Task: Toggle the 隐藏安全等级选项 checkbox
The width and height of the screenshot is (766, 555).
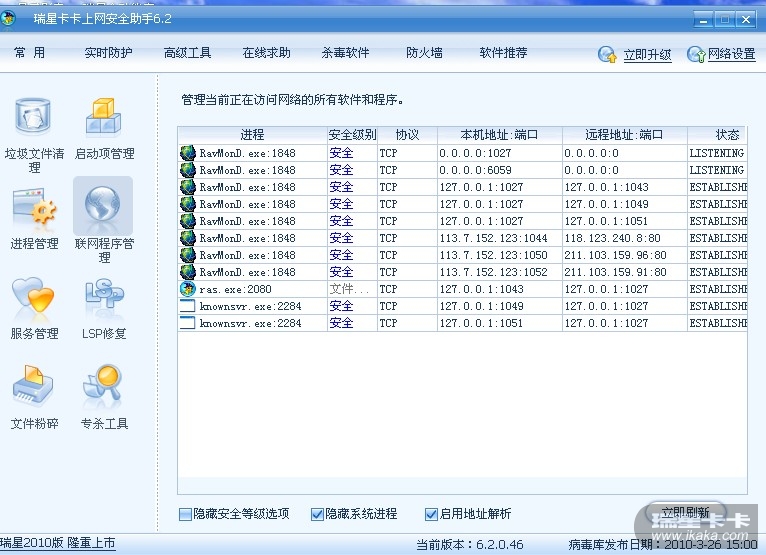Action: [x=185, y=514]
